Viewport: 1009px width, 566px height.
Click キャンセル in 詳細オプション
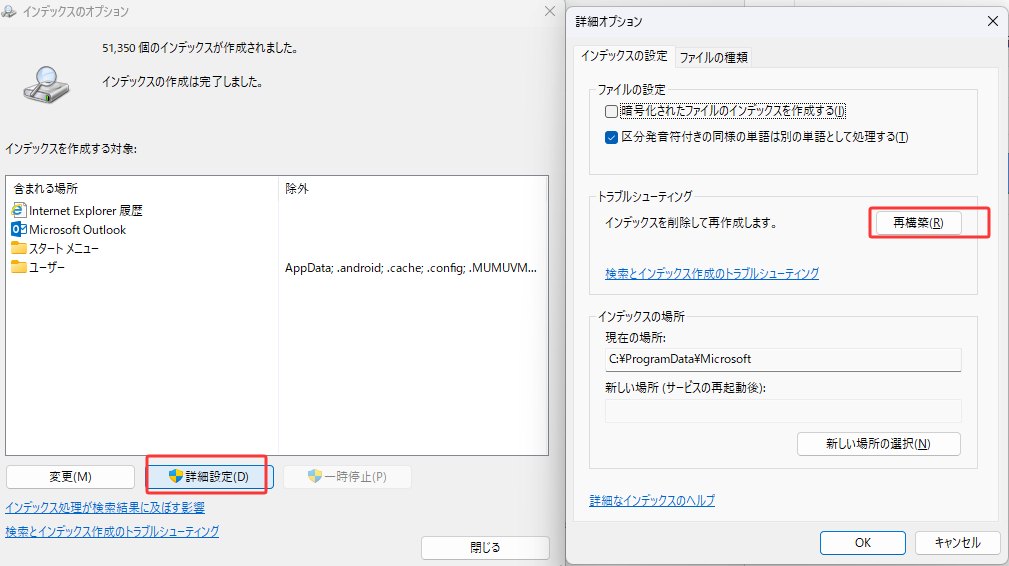958,543
